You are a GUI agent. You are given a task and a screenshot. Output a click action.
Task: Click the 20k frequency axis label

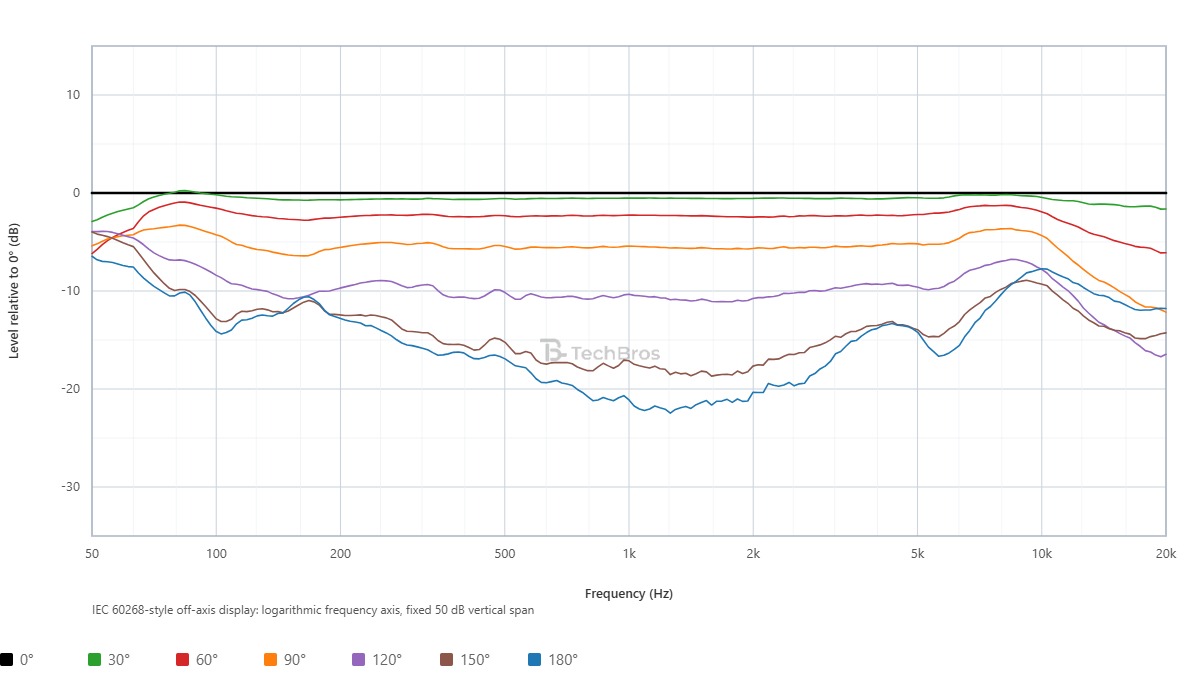[x=1166, y=553]
